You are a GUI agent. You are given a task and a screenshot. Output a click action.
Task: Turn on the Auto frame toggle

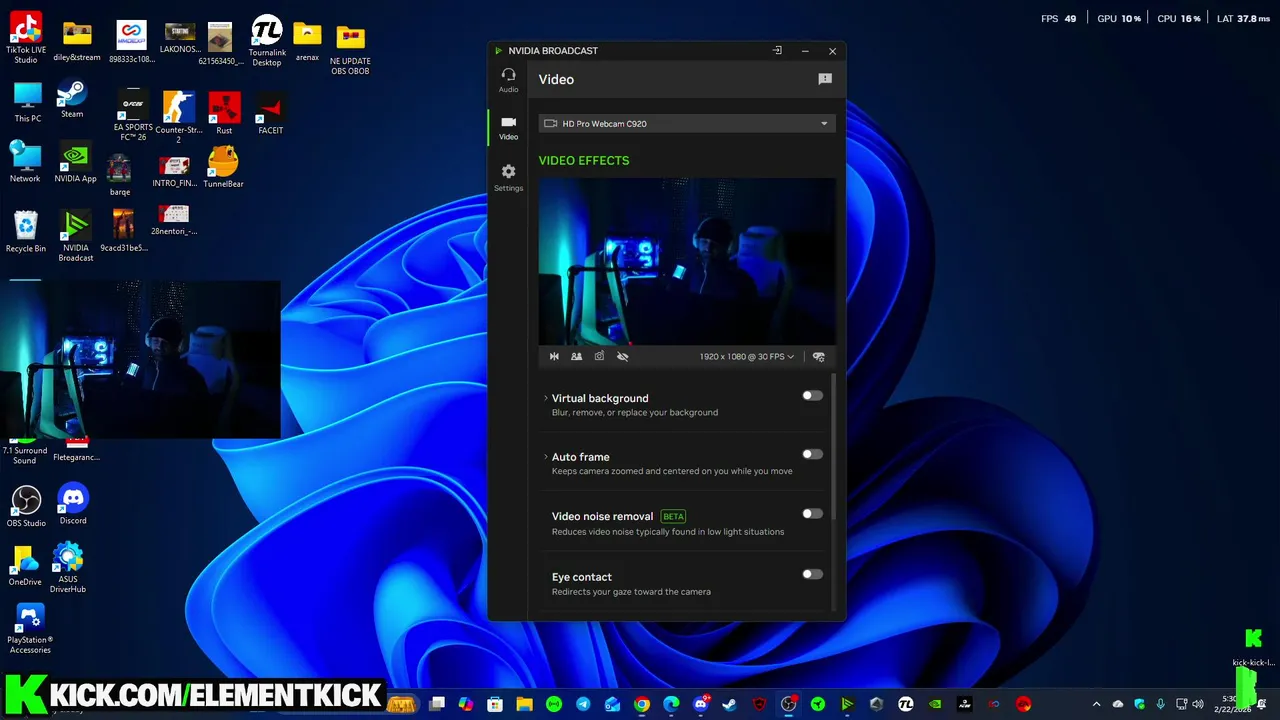point(812,454)
